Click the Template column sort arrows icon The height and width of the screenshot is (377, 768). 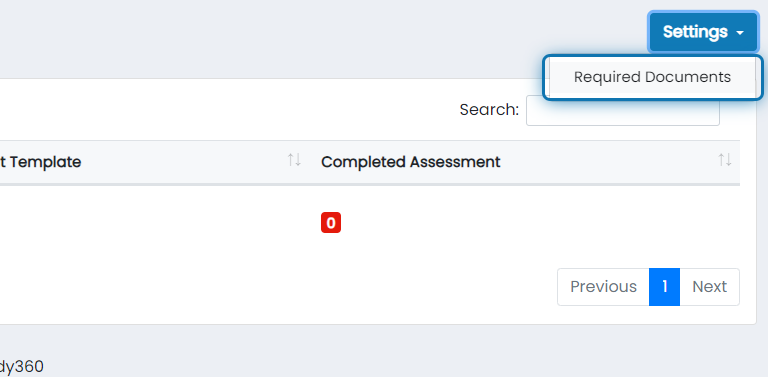click(x=294, y=160)
